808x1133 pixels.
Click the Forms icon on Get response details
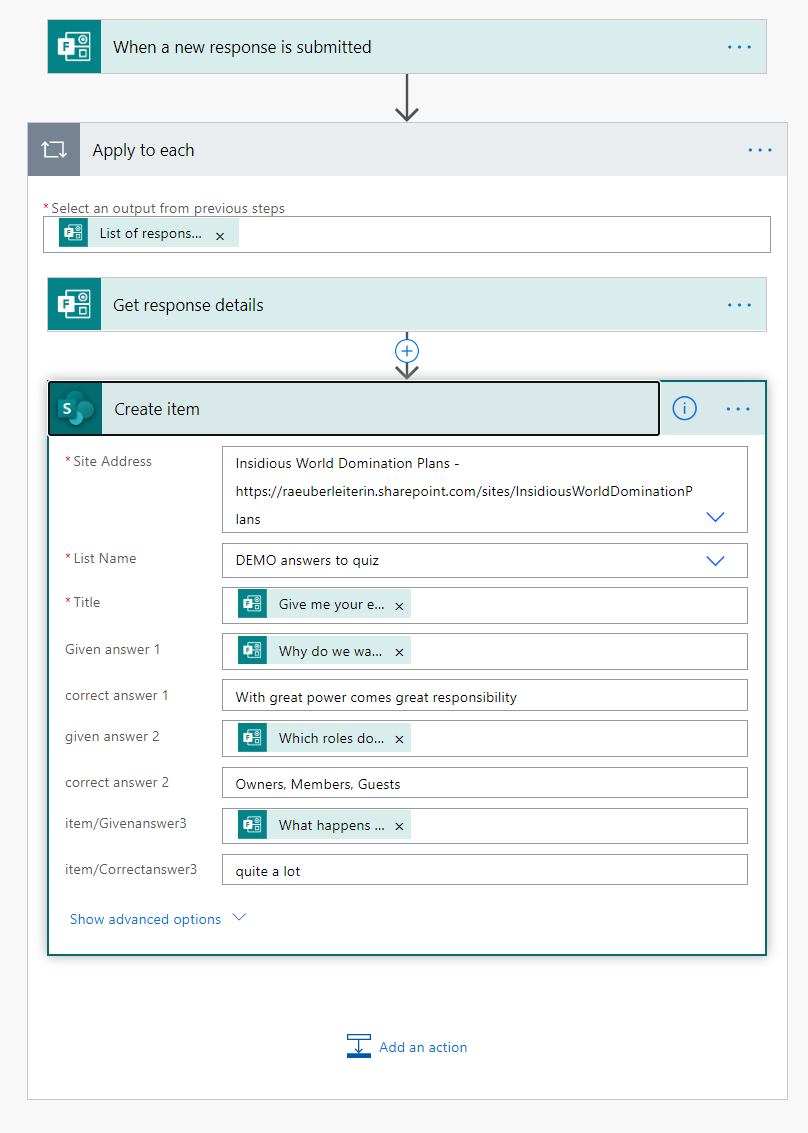tap(74, 304)
